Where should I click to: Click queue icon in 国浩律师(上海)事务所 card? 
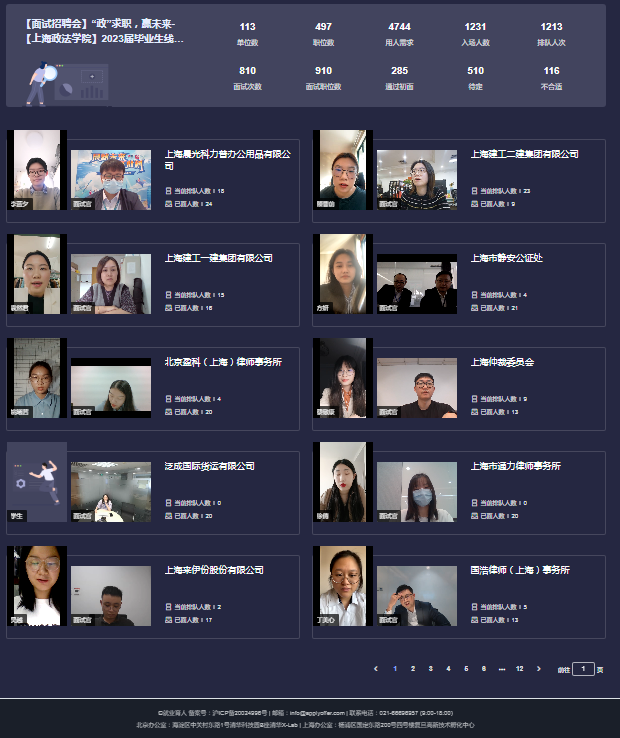(x=474, y=606)
